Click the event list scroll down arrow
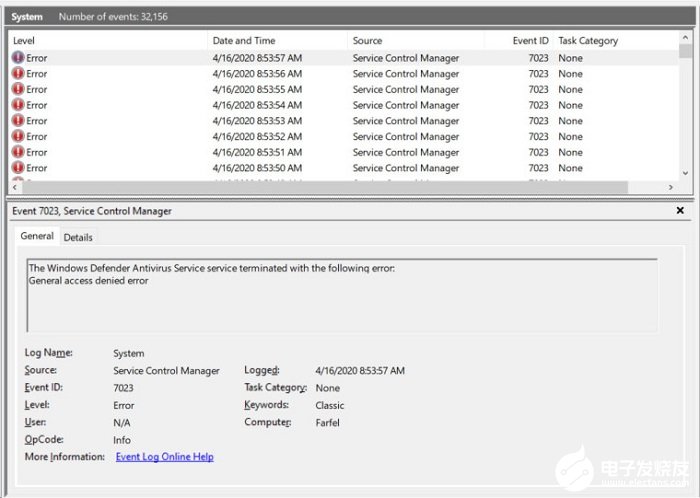Screen dimensions: 700x498 tap(685, 173)
